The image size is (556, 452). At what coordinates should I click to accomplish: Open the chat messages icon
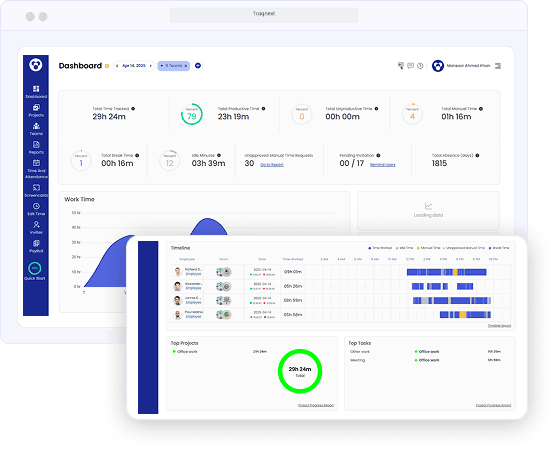[x=411, y=66]
